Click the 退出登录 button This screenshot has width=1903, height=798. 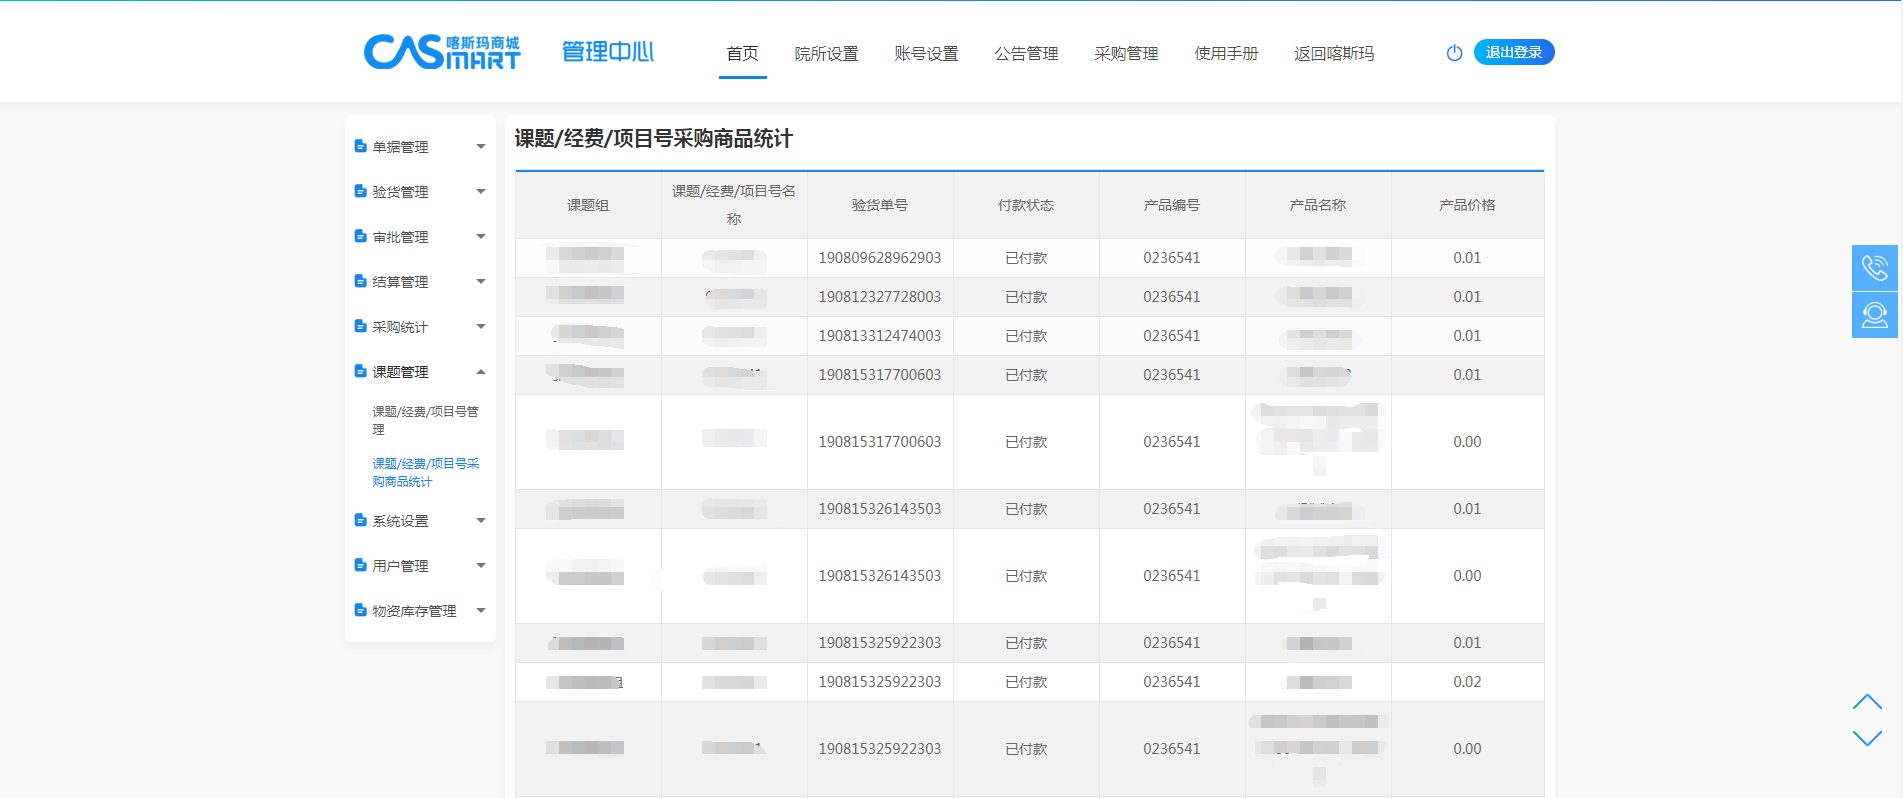point(1513,53)
